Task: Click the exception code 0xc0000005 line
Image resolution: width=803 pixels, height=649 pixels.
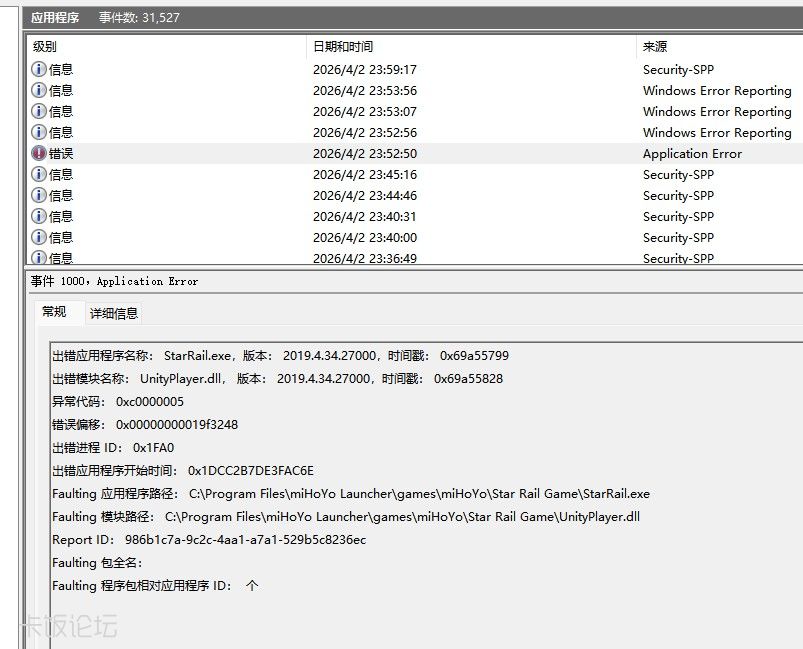Action: [x=118, y=402]
